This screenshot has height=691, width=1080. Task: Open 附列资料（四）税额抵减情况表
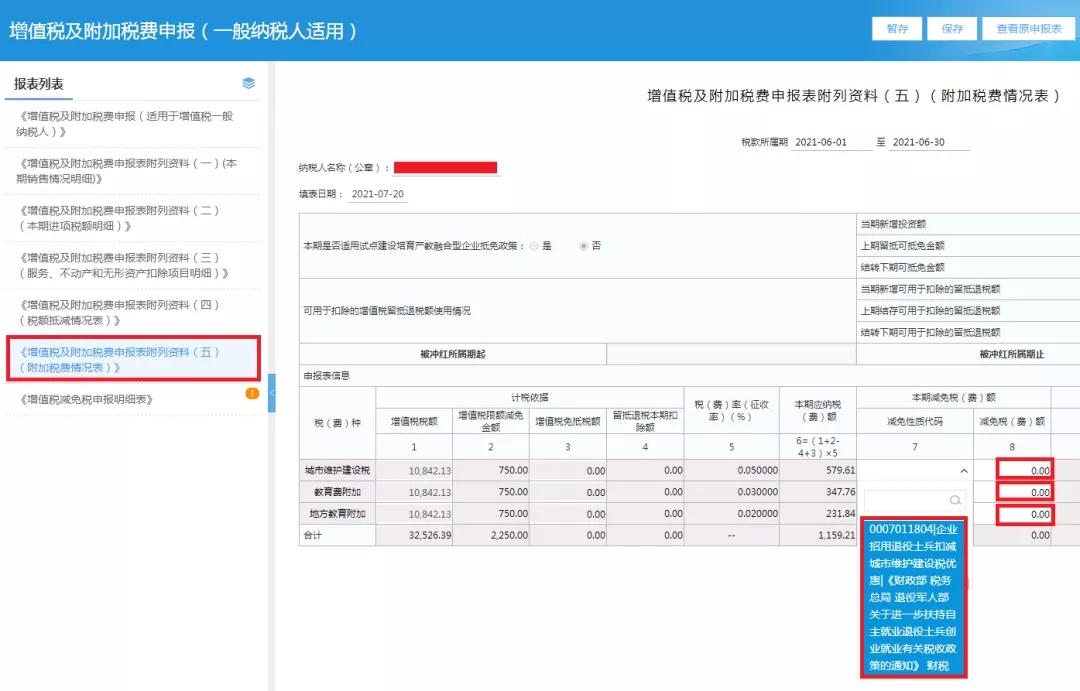click(130, 312)
